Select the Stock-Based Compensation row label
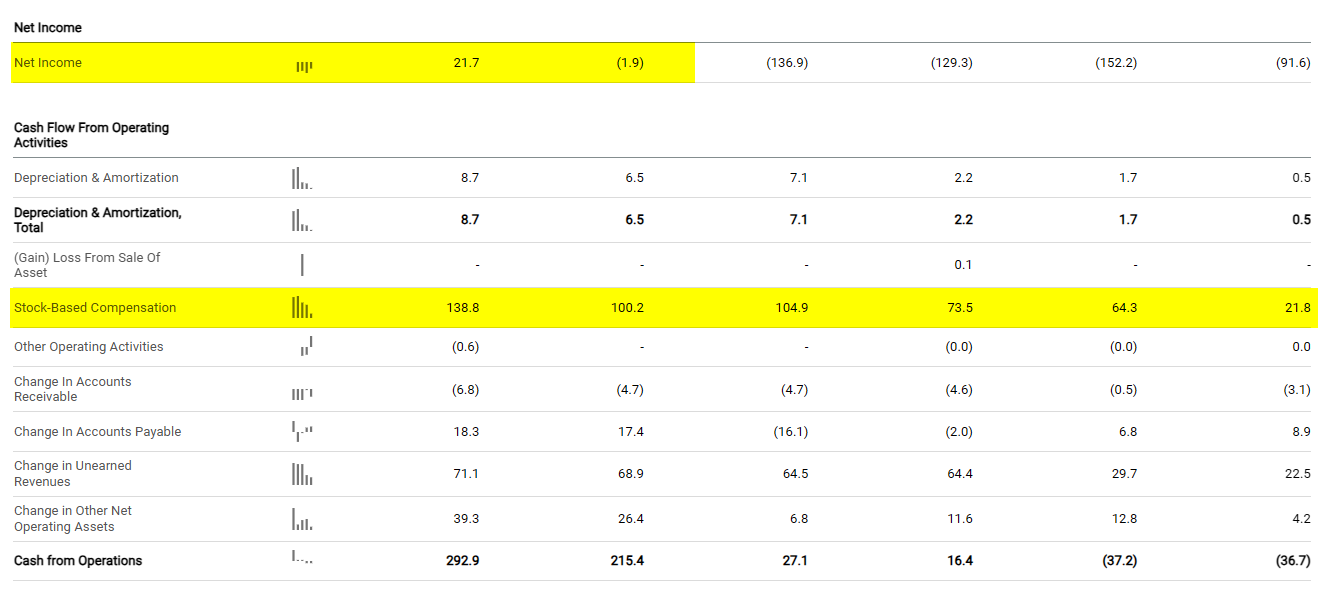The width and height of the screenshot is (1328, 597). (95, 308)
